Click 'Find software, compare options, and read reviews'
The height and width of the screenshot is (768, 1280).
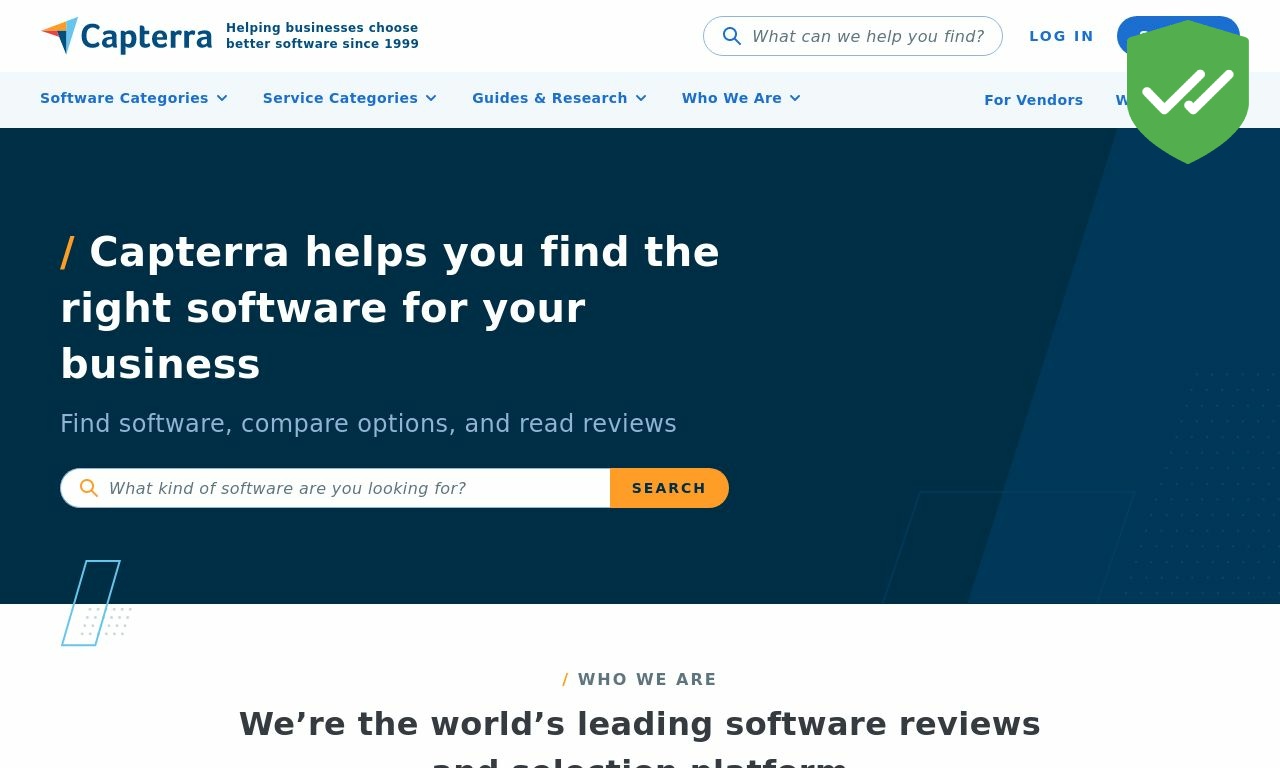pyautogui.click(x=368, y=424)
